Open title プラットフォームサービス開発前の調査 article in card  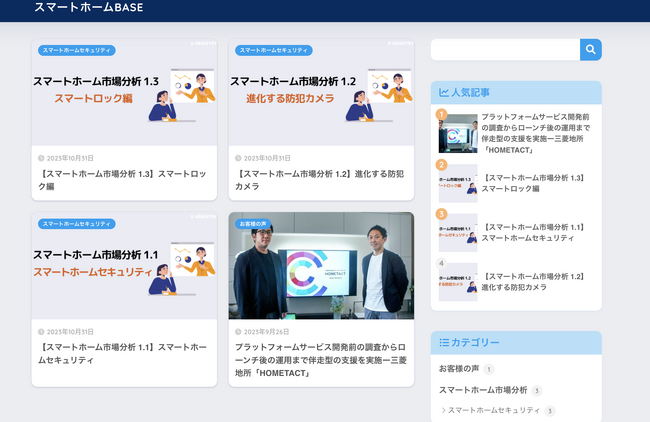tap(321, 360)
